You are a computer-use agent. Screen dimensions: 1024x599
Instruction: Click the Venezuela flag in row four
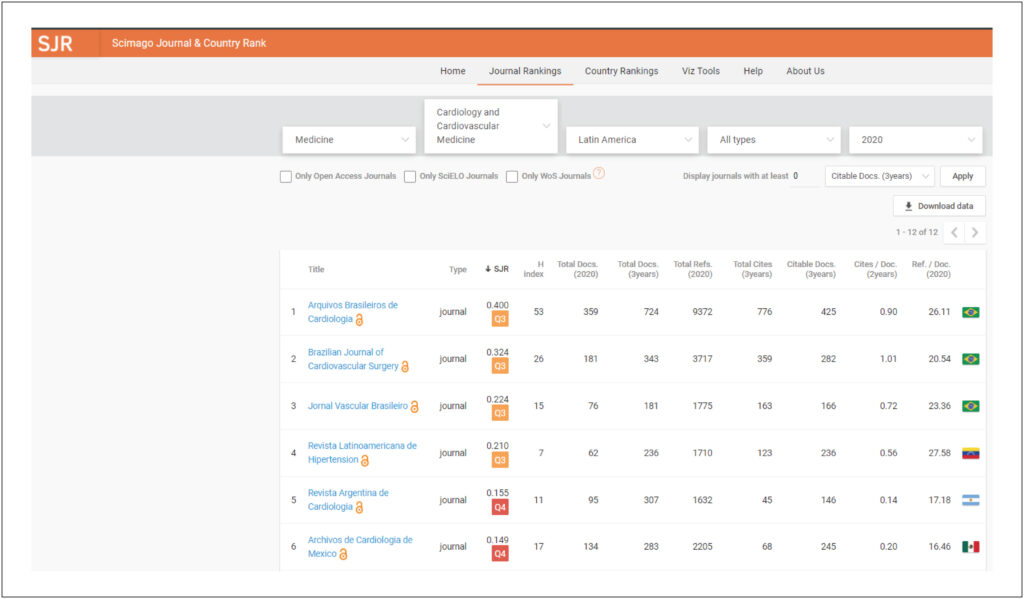pyautogui.click(x=970, y=453)
